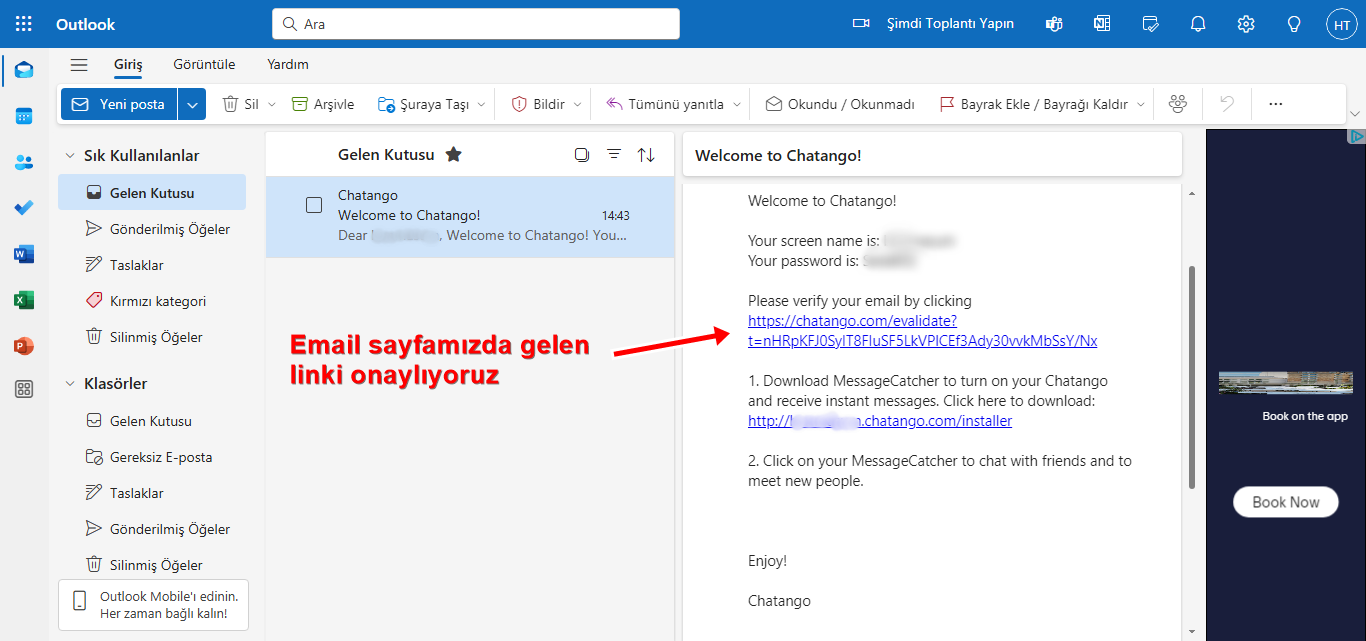Open the Bildir dropdown arrow
The width and height of the screenshot is (1366, 641).
[x=577, y=104]
